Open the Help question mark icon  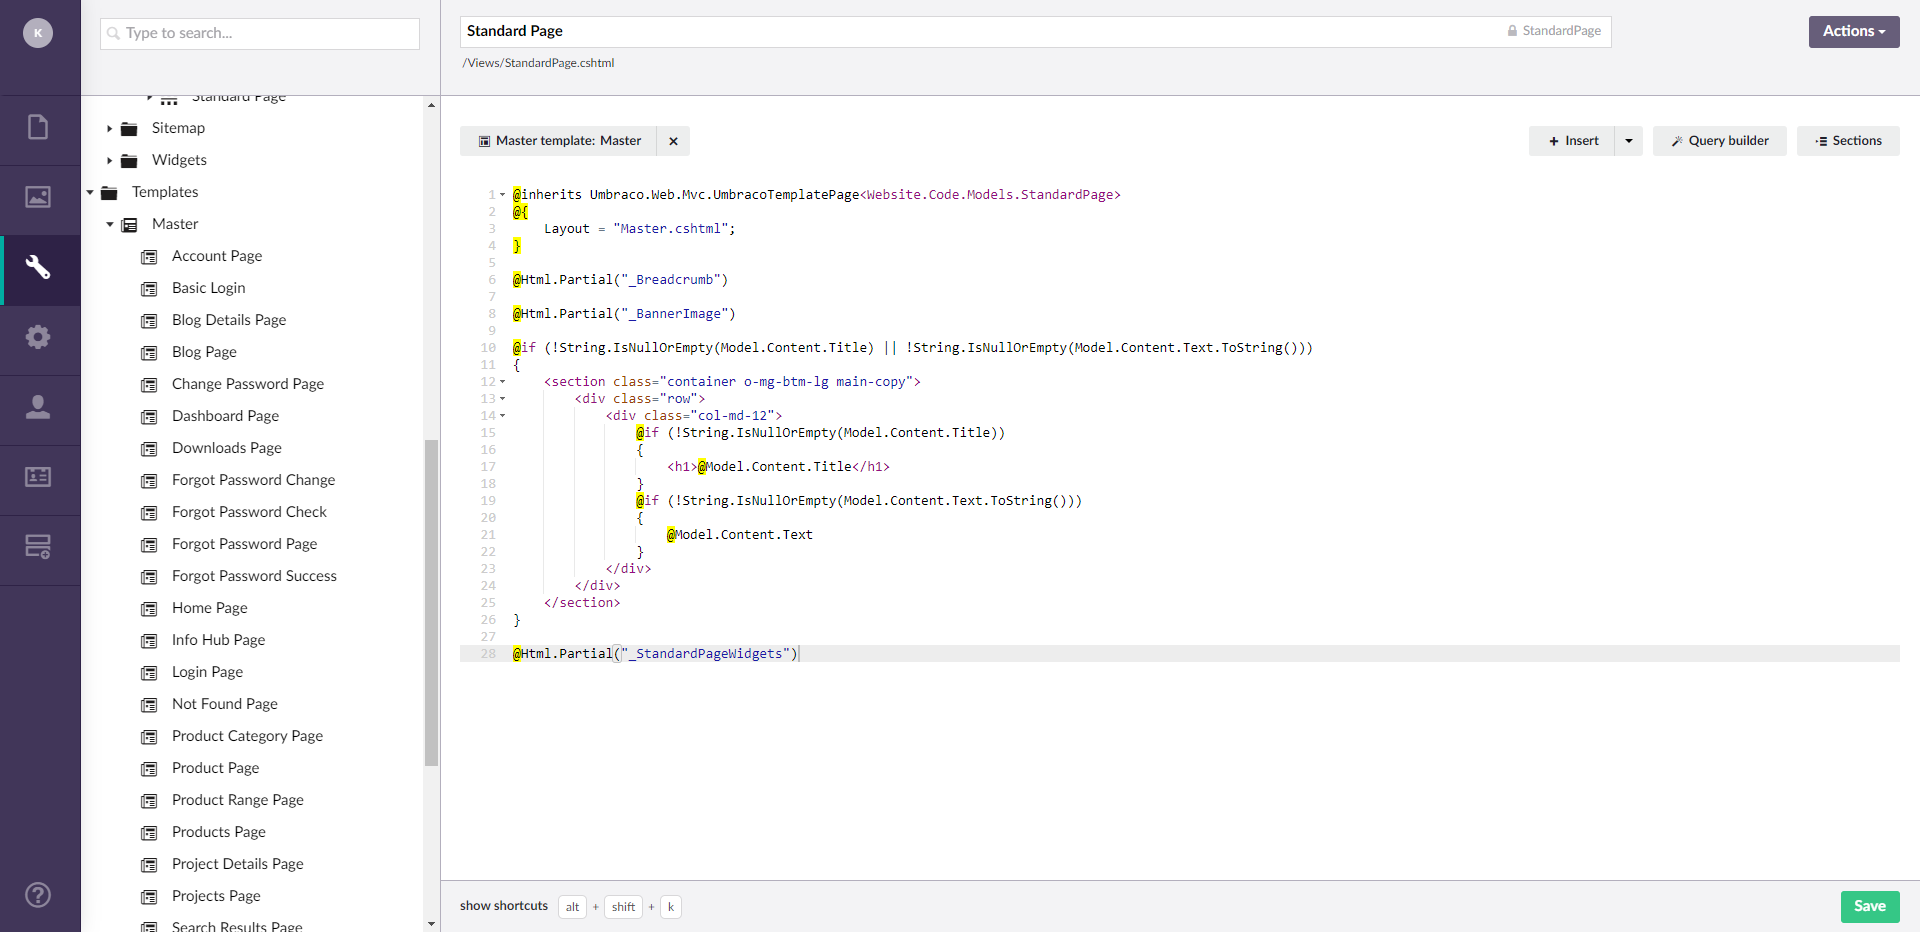(38, 895)
